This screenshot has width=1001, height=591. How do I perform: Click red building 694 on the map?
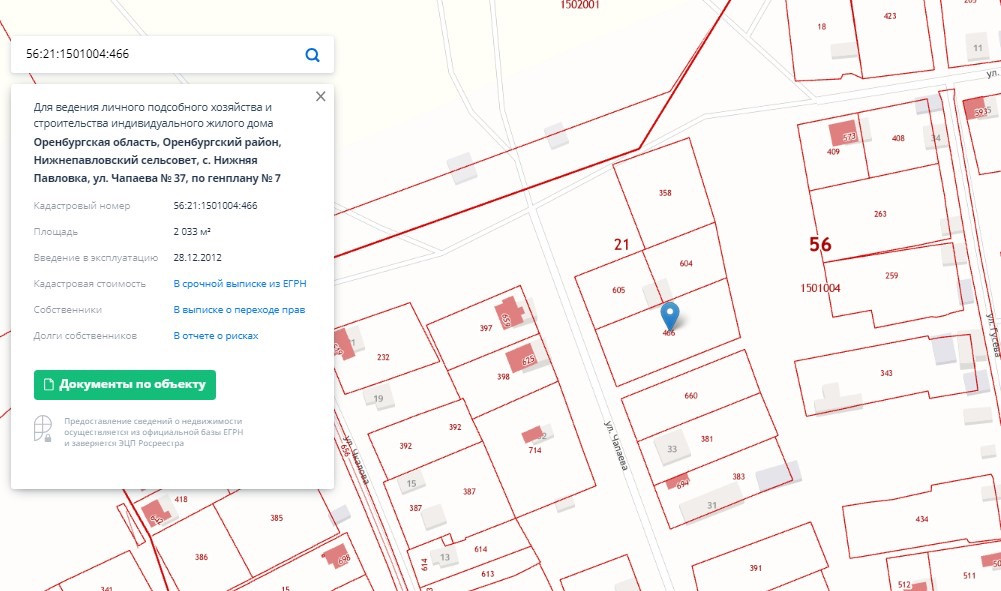coord(678,482)
